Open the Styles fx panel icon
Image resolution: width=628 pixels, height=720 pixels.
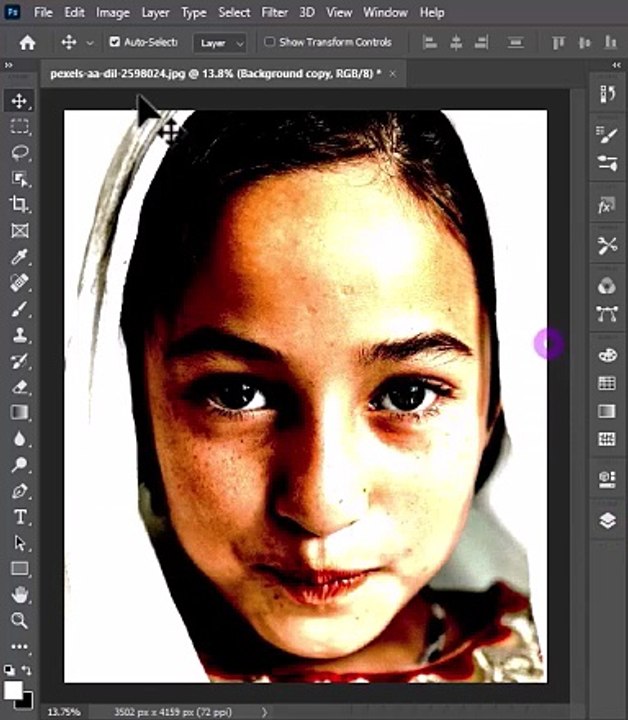[x=607, y=205]
